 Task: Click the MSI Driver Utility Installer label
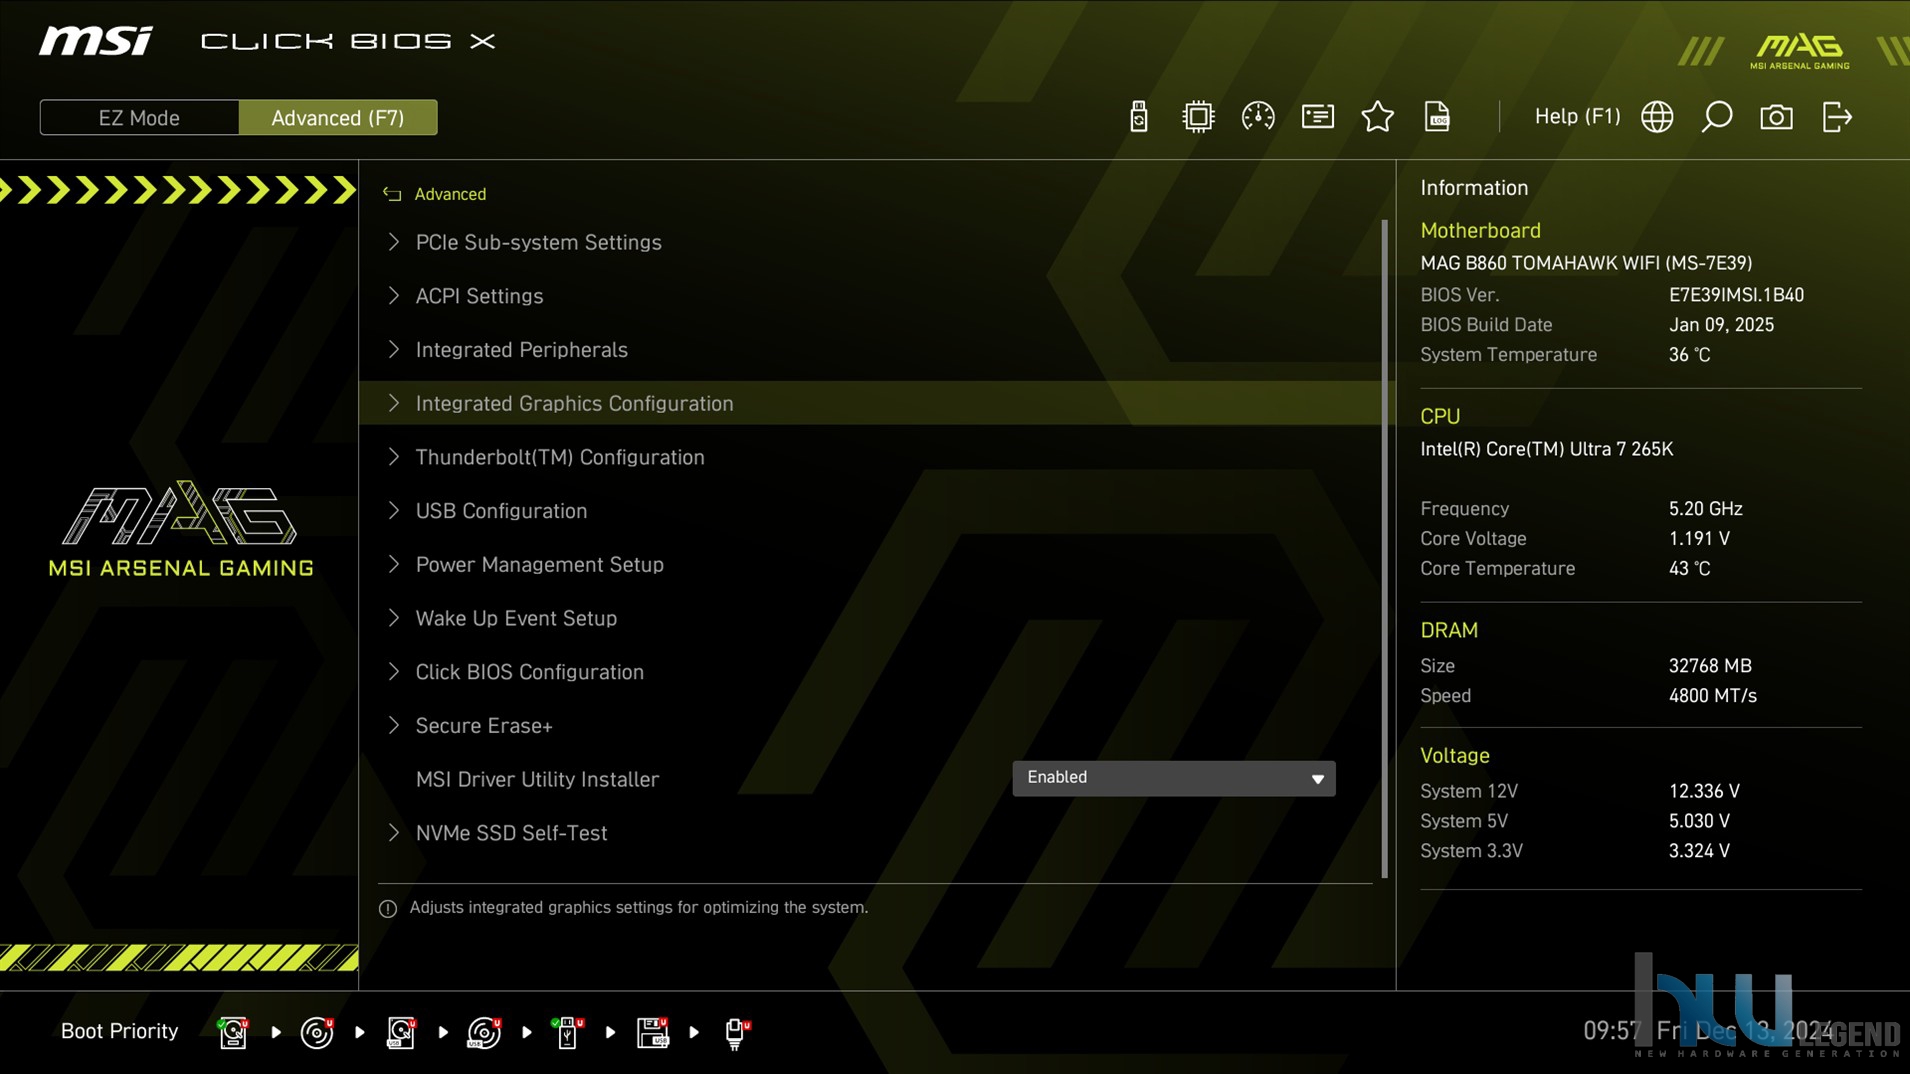click(x=537, y=779)
